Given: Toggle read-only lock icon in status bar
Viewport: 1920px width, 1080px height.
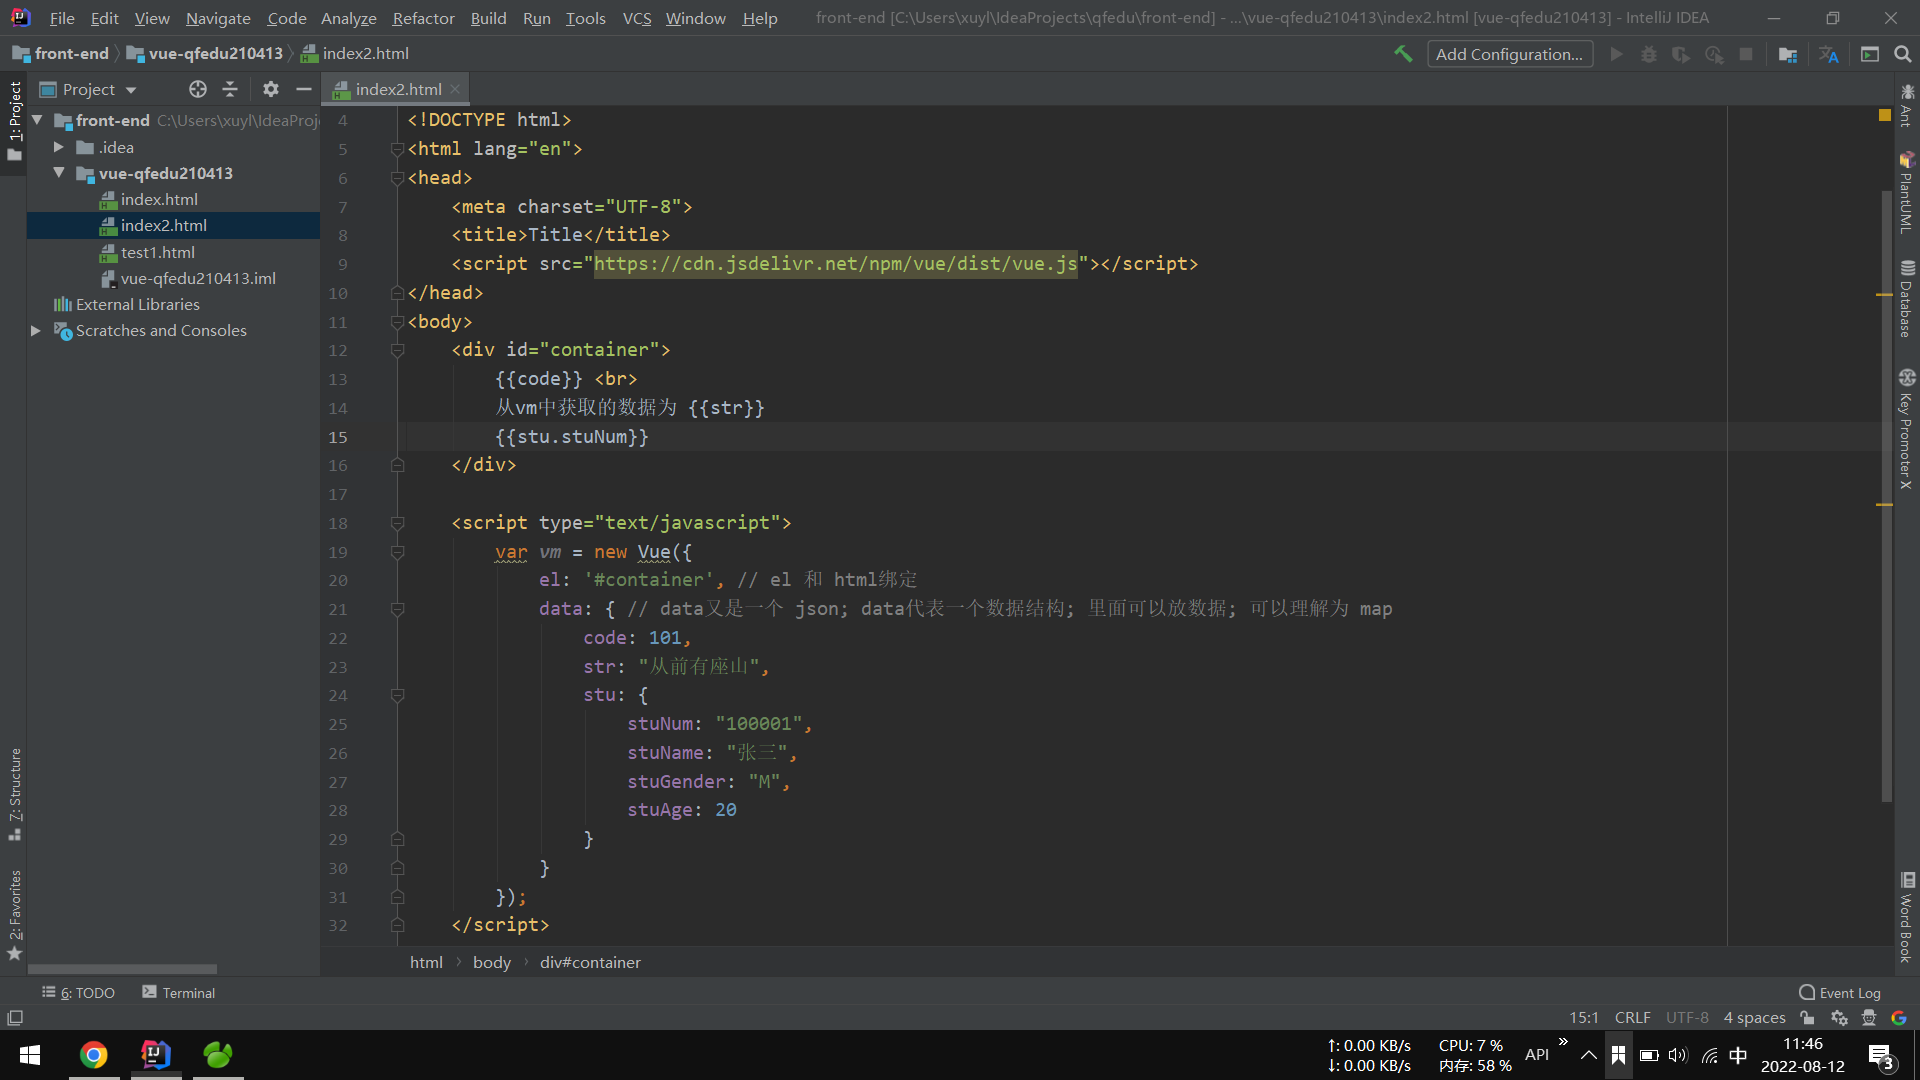Looking at the screenshot, I should [1807, 1018].
